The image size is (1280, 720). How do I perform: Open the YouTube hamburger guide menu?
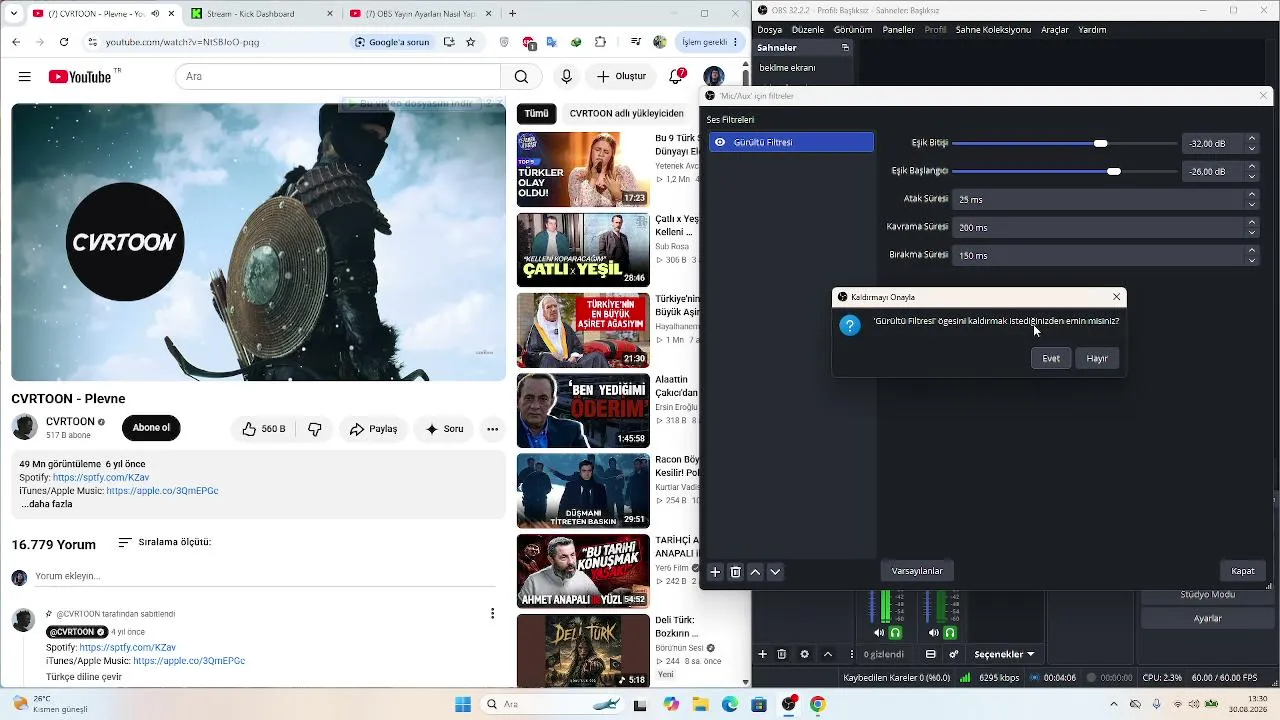click(x=25, y=77)
